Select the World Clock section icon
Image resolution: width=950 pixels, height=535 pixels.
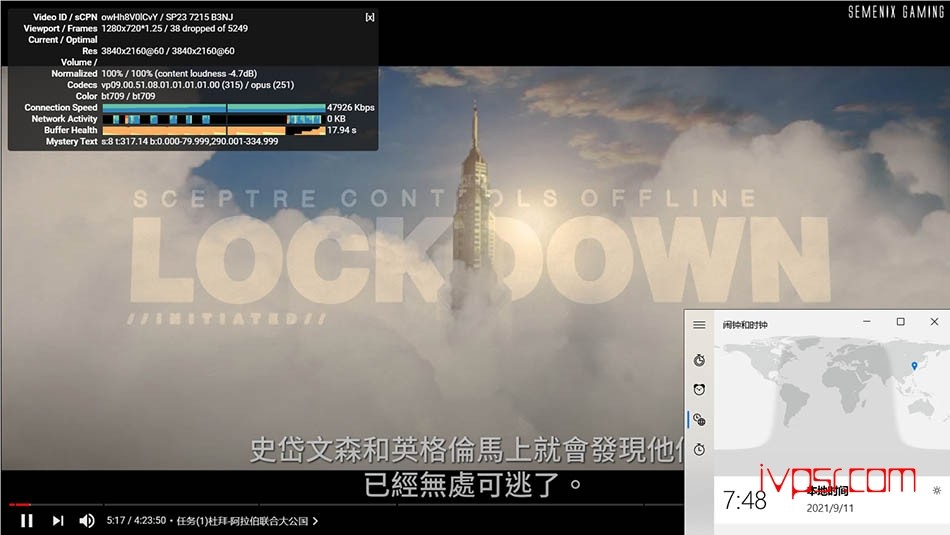tap(699, 419)
